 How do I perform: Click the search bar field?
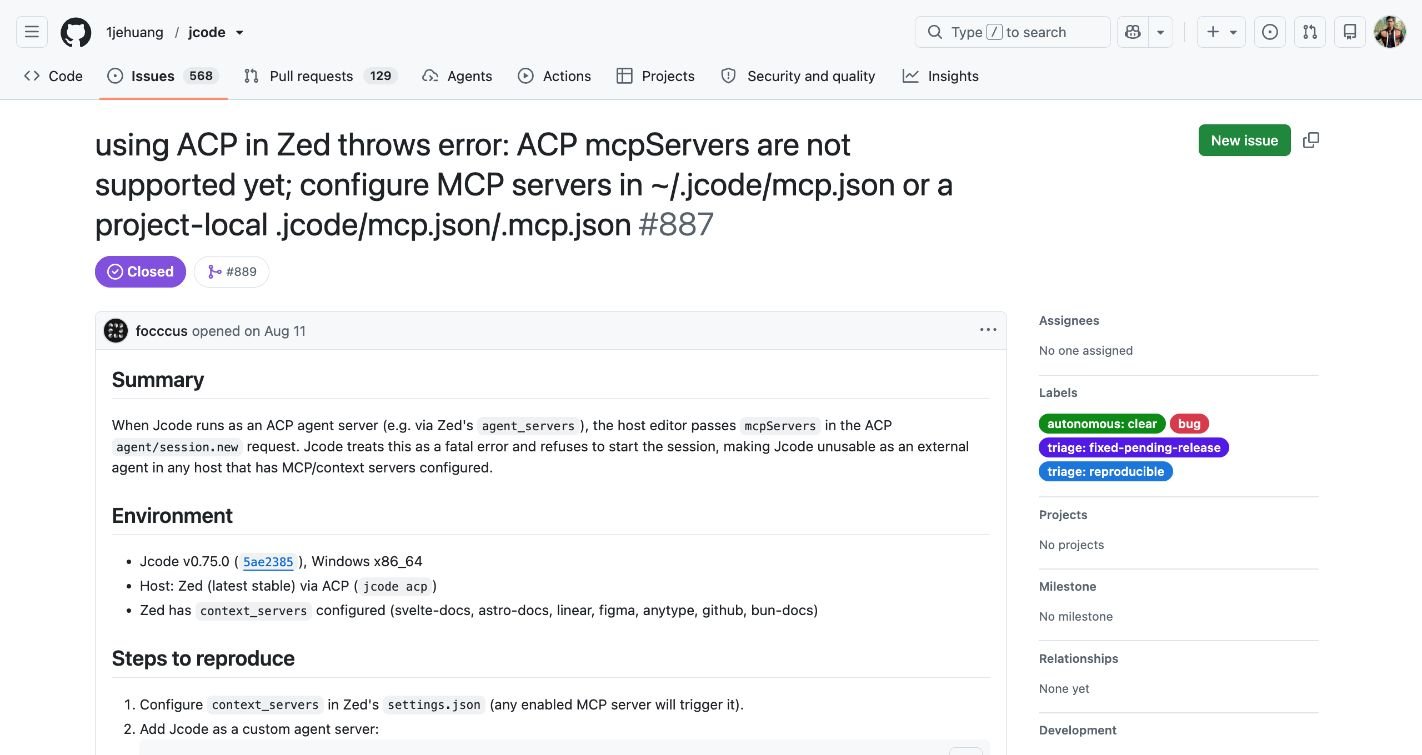coord(1012,32)
